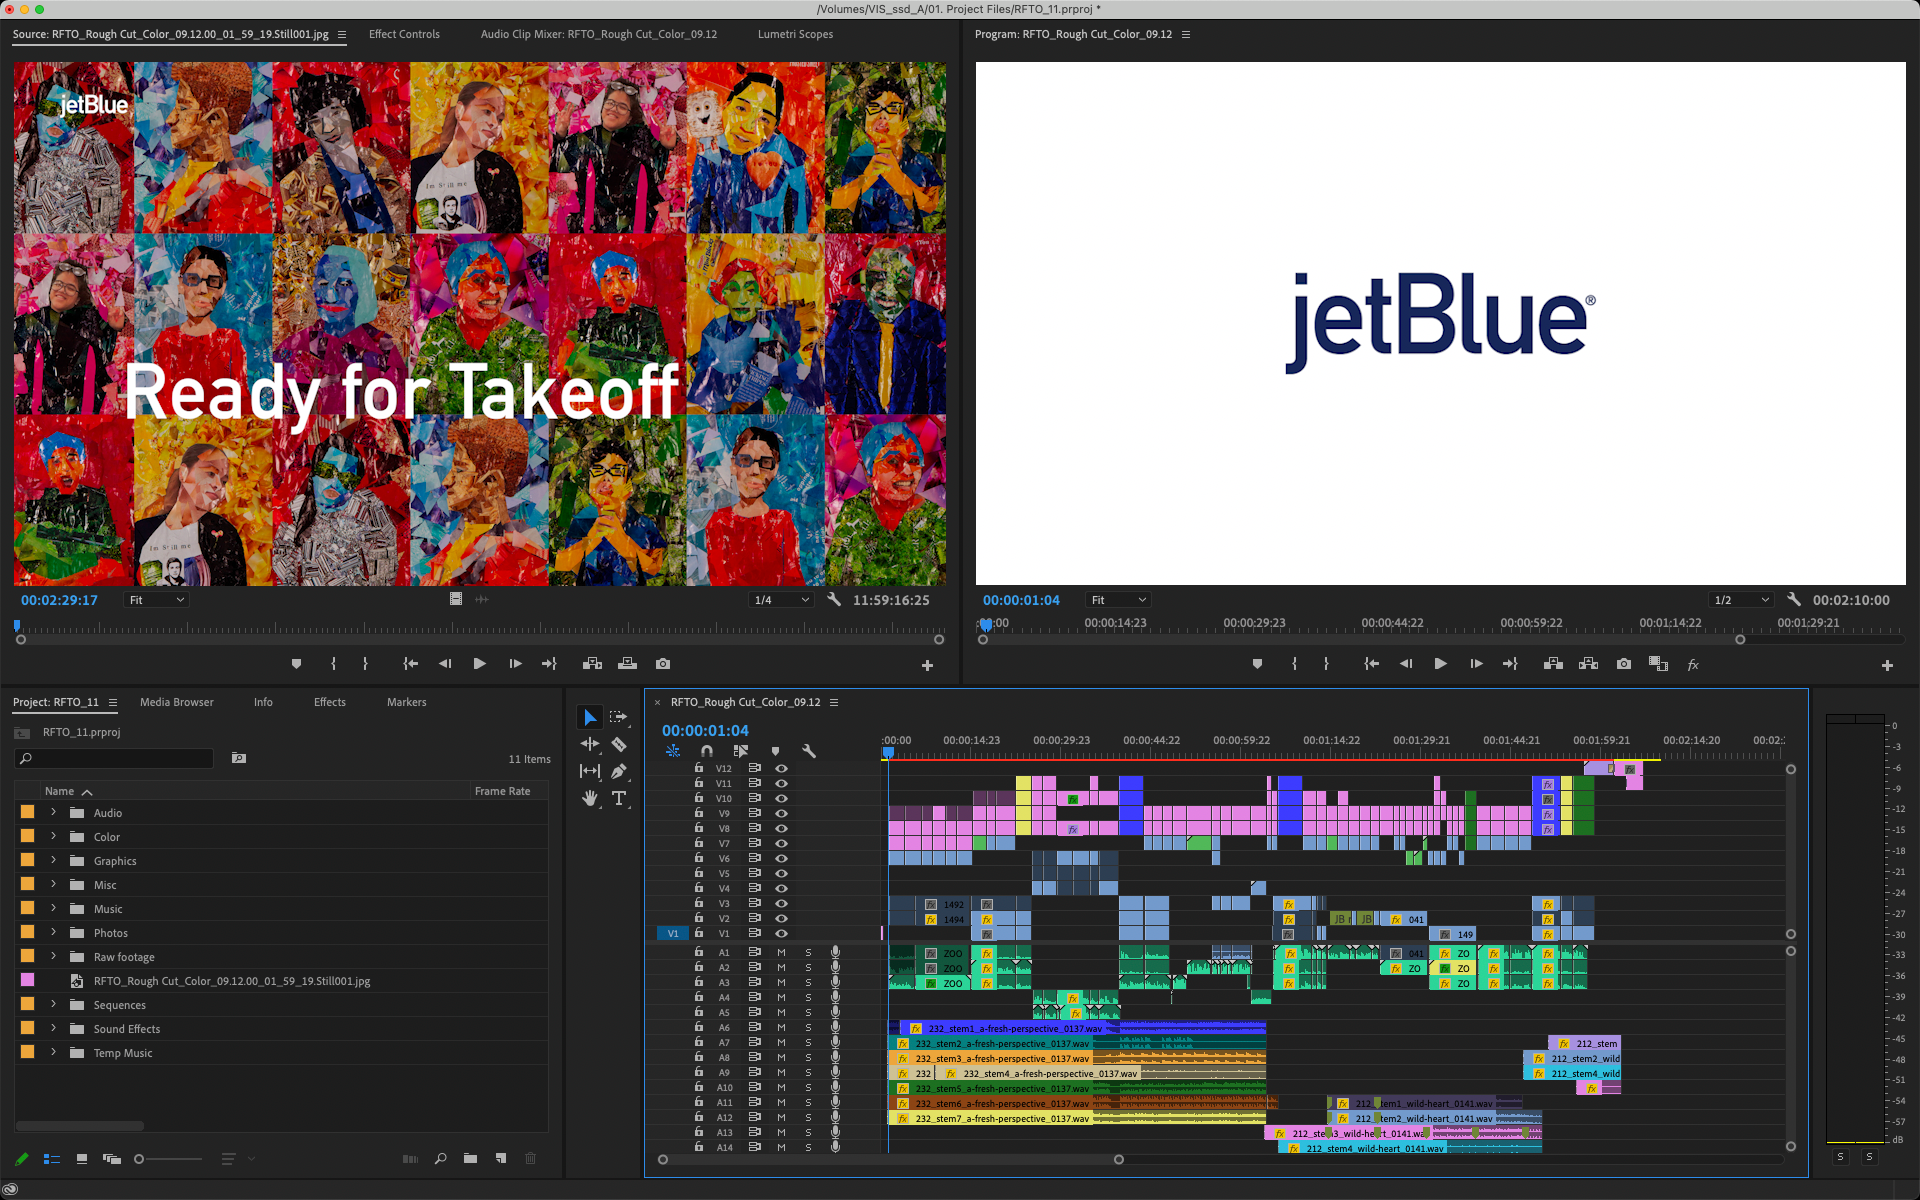1920x1200 pixels.
Task: Toggle global FX mute in Program monitor
Action: 1693,665
